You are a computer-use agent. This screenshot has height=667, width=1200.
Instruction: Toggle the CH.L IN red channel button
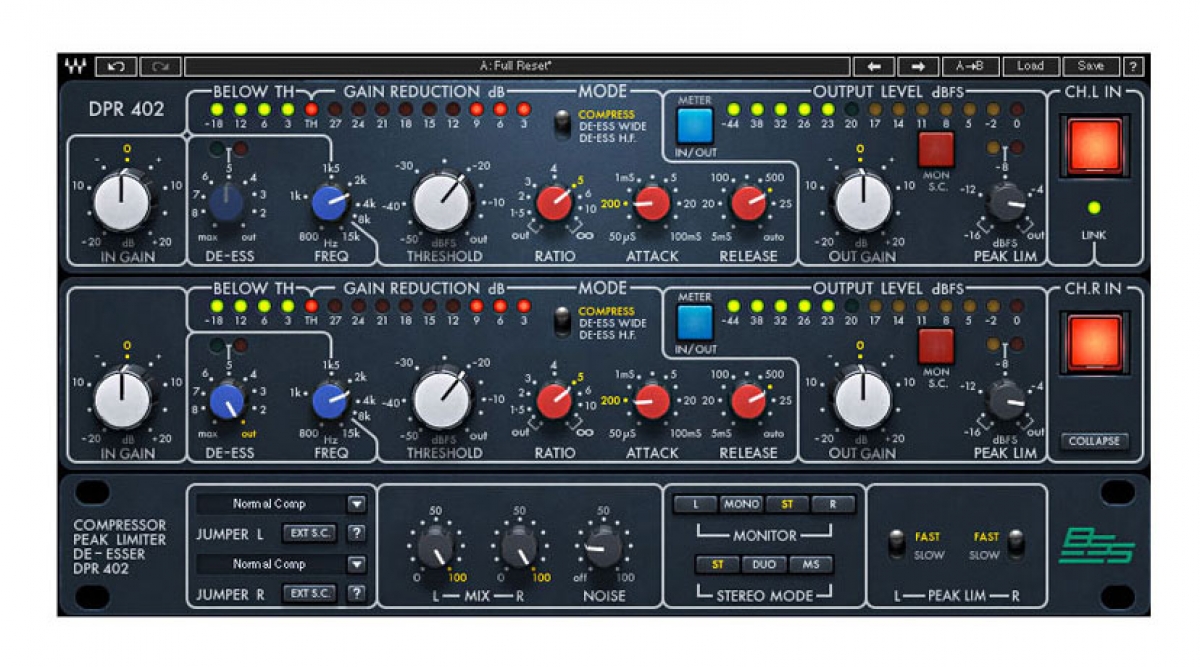click(1094, 146)
